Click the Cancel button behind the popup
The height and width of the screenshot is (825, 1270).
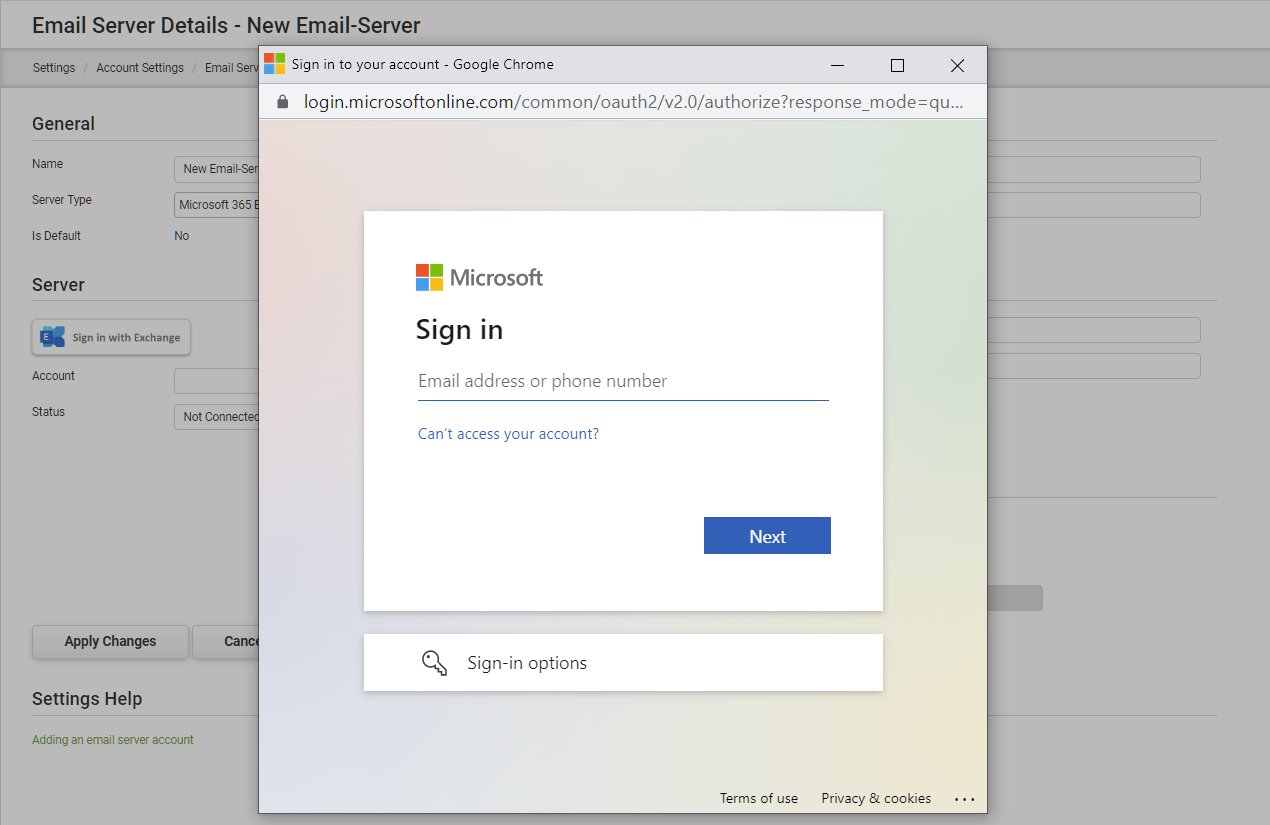(x=226, y=642)
